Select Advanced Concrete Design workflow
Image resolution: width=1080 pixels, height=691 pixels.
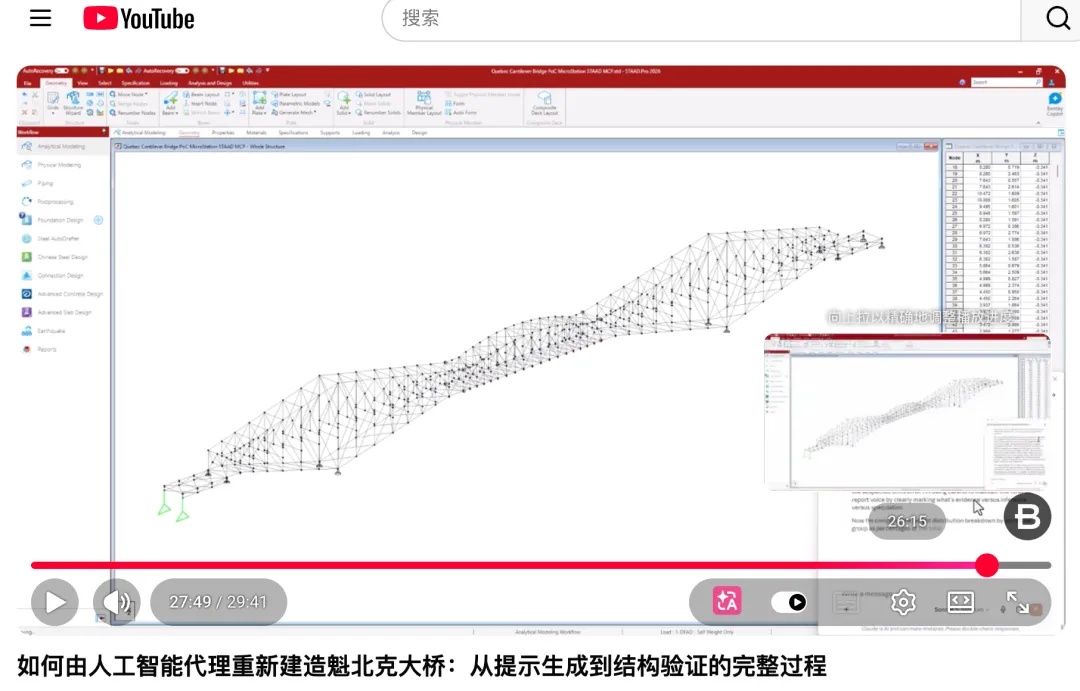tap(62, 294)
